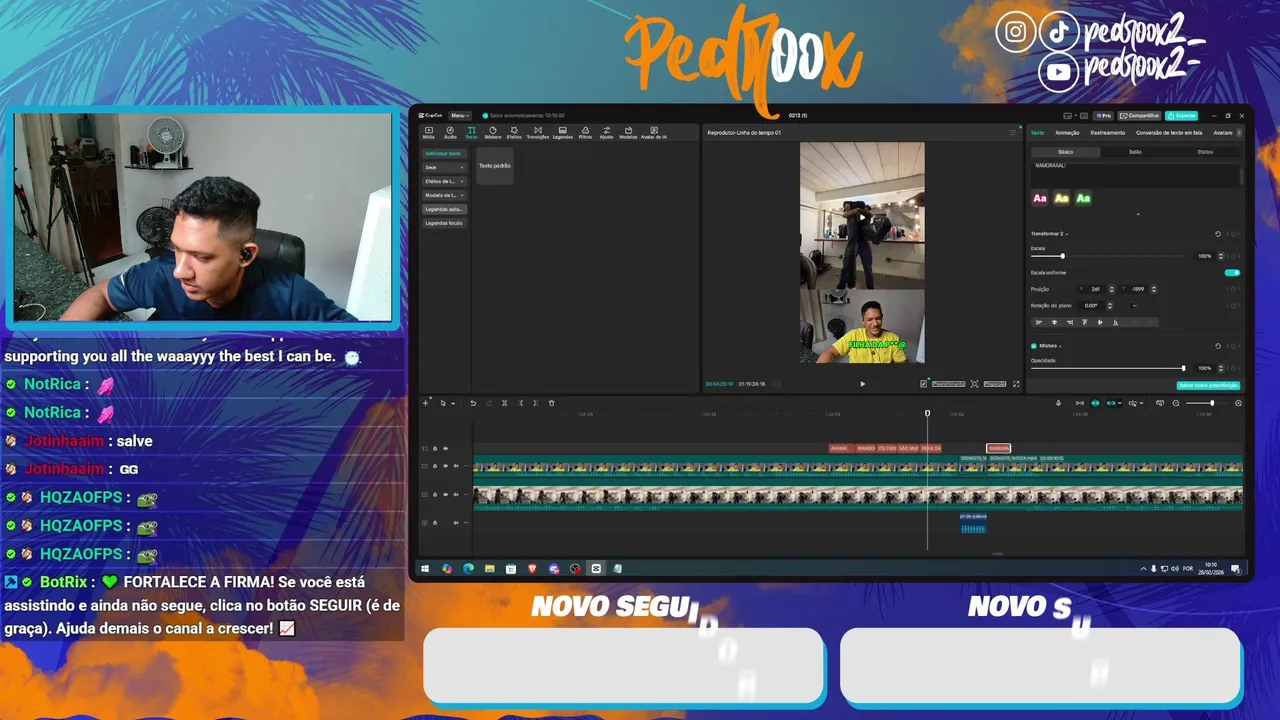Click the split clip tool in timeline toolbar
Viewport: 1280px width, 720px height.
click(x=505, y=403)
